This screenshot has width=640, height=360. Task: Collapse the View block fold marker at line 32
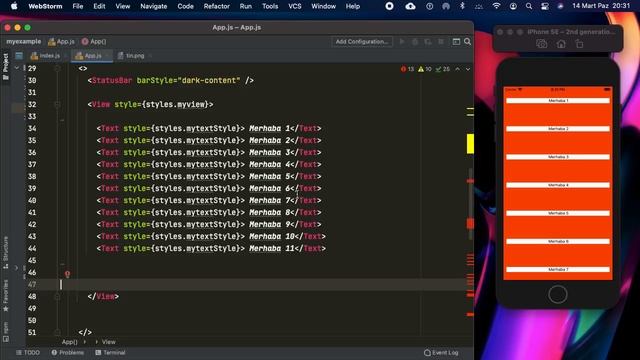coord(58,104)
